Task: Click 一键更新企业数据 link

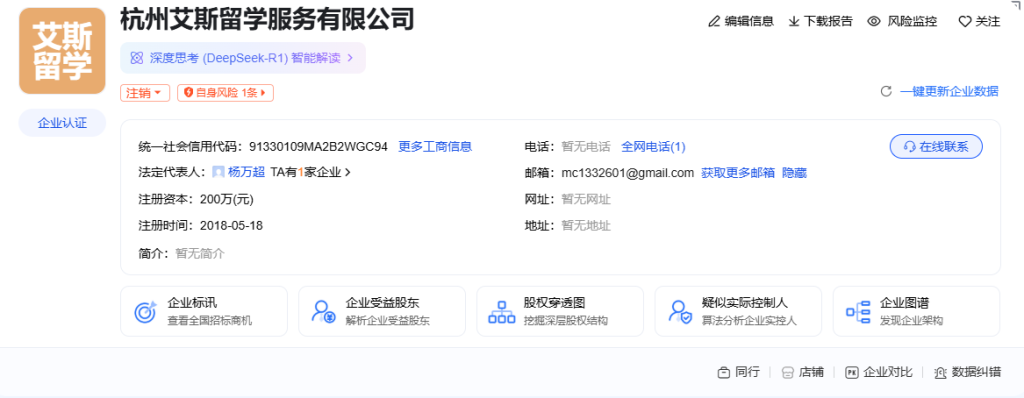Action: click(x=949, y=91)
